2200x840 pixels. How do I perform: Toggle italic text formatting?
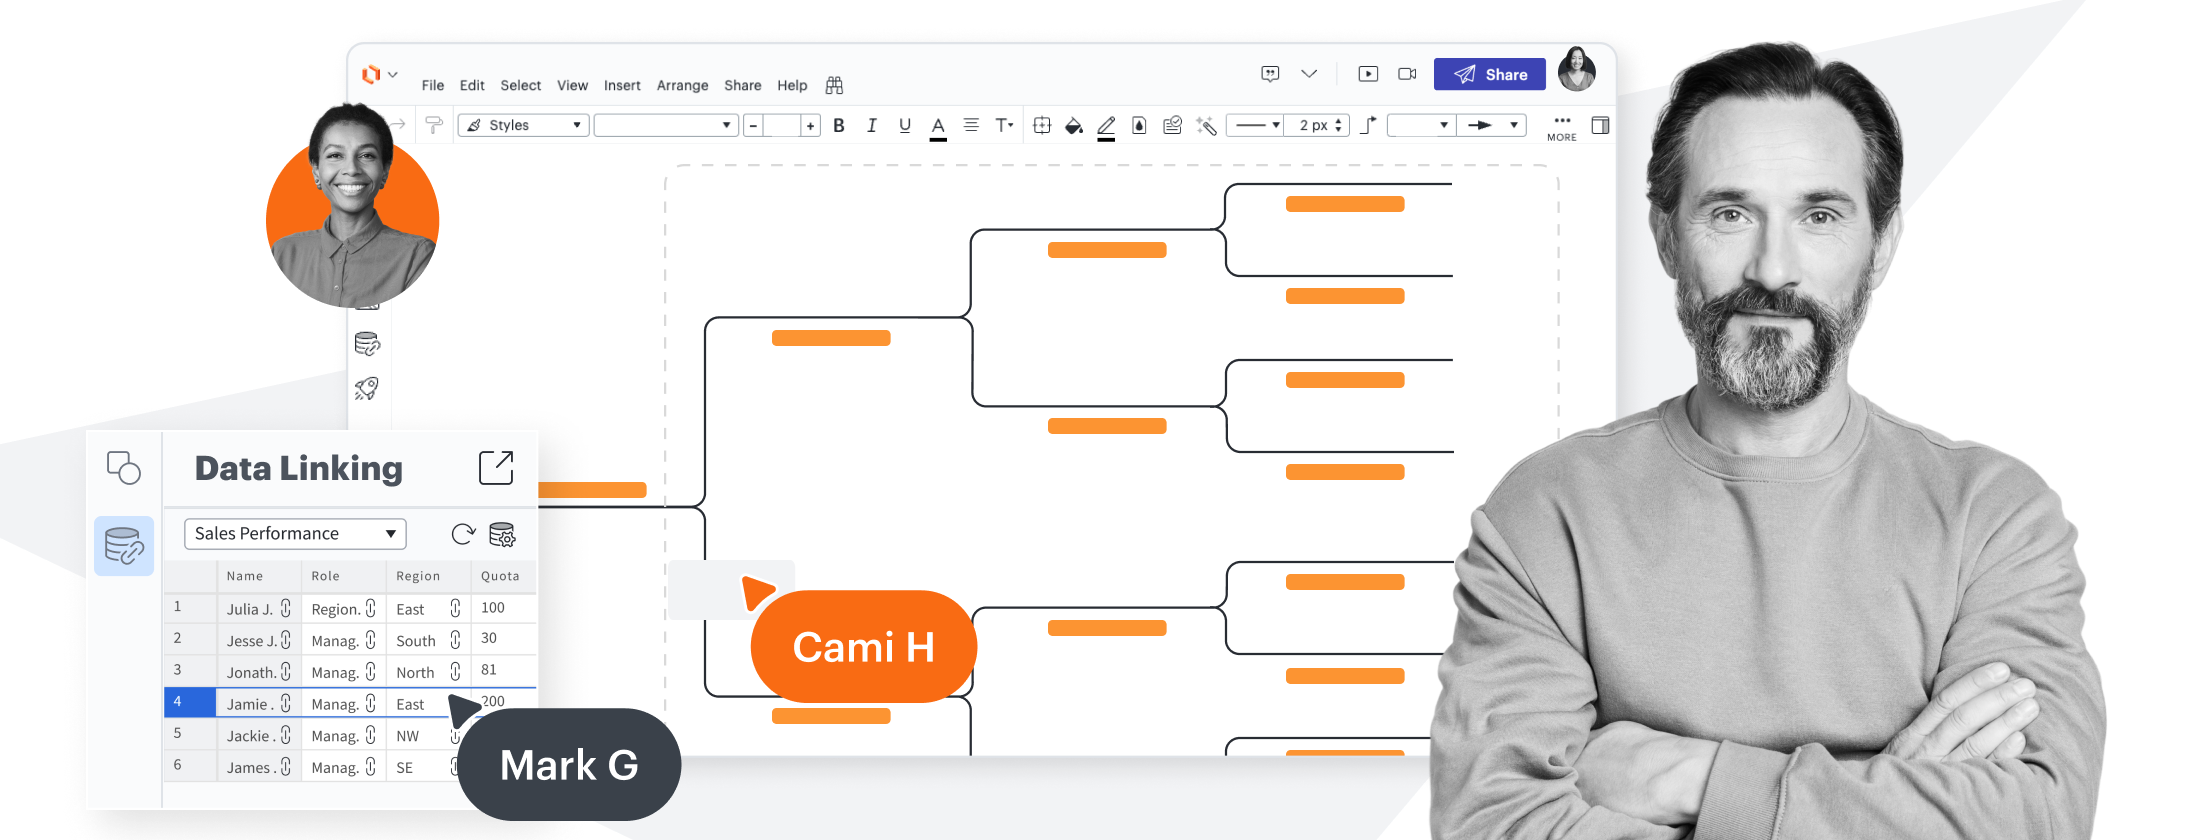872,126
